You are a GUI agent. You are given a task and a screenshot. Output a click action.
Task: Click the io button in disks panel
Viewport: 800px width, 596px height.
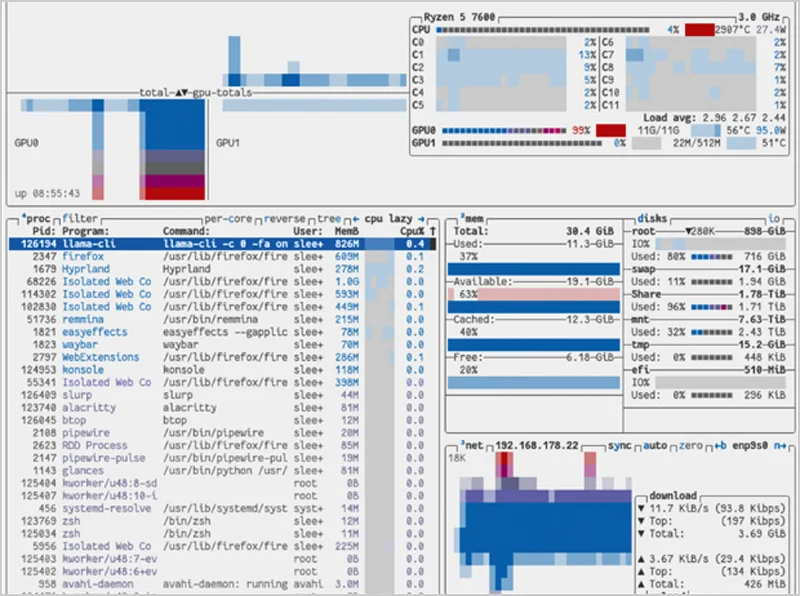(773, 218)
